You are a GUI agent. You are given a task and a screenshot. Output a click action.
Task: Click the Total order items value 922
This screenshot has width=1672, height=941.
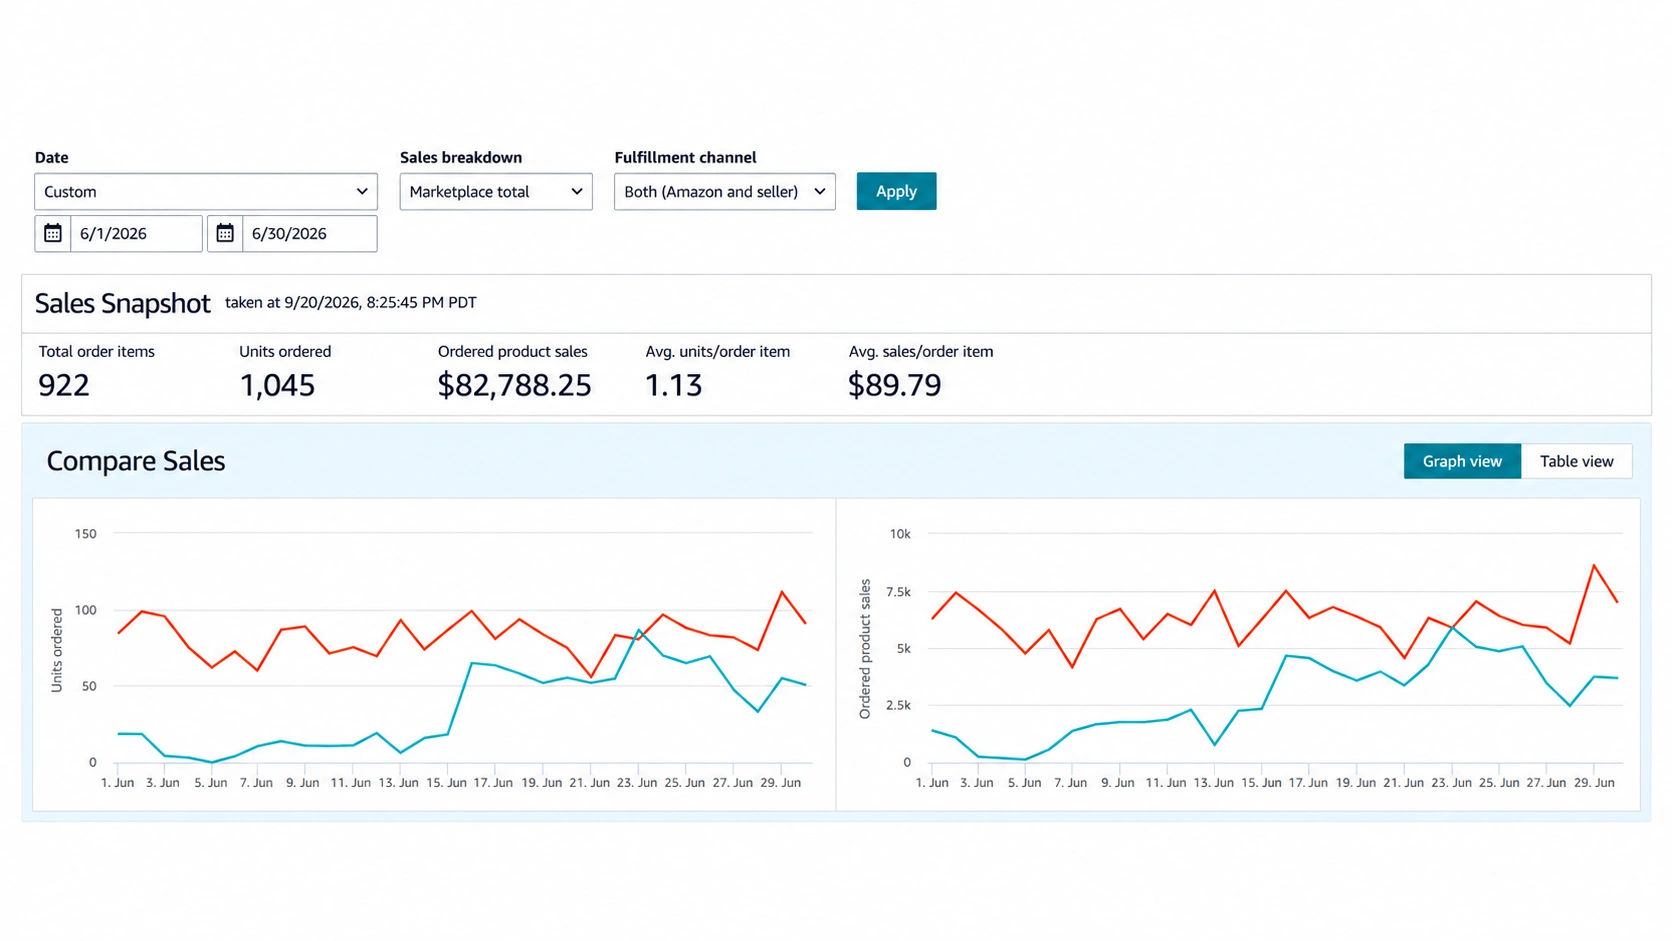pyautogui.click(x=64, y=385)
